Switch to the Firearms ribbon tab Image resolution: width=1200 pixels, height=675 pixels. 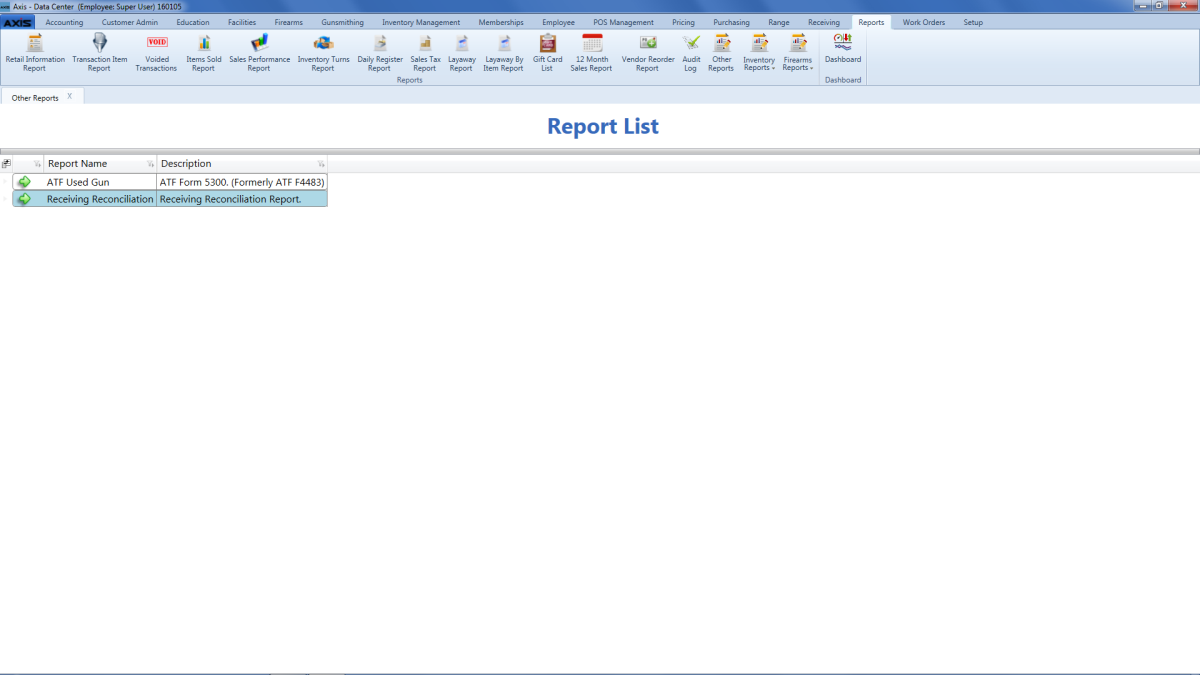point(289,22)
